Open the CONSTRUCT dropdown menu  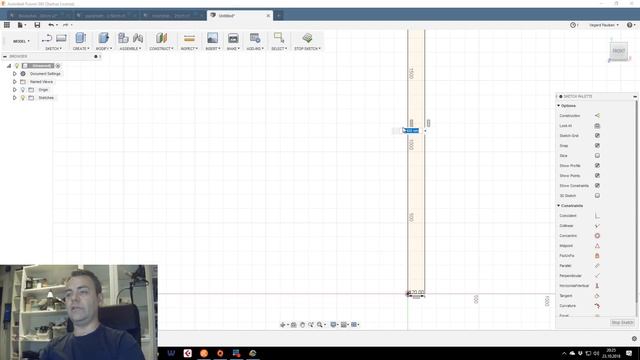[161, 49]
